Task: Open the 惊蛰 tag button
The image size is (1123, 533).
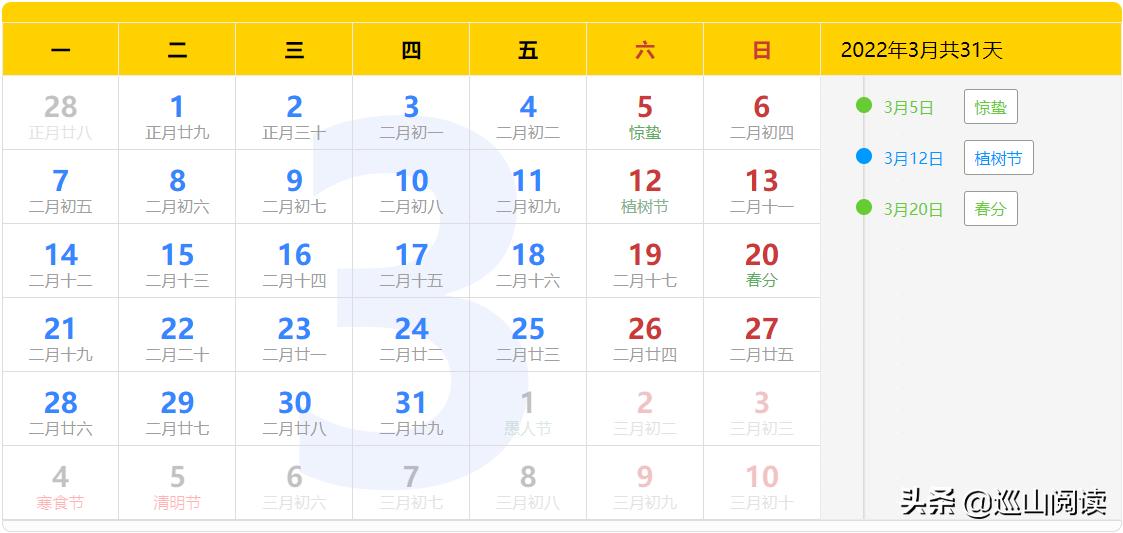Action: pyautogui.click(x=991, y=107)
